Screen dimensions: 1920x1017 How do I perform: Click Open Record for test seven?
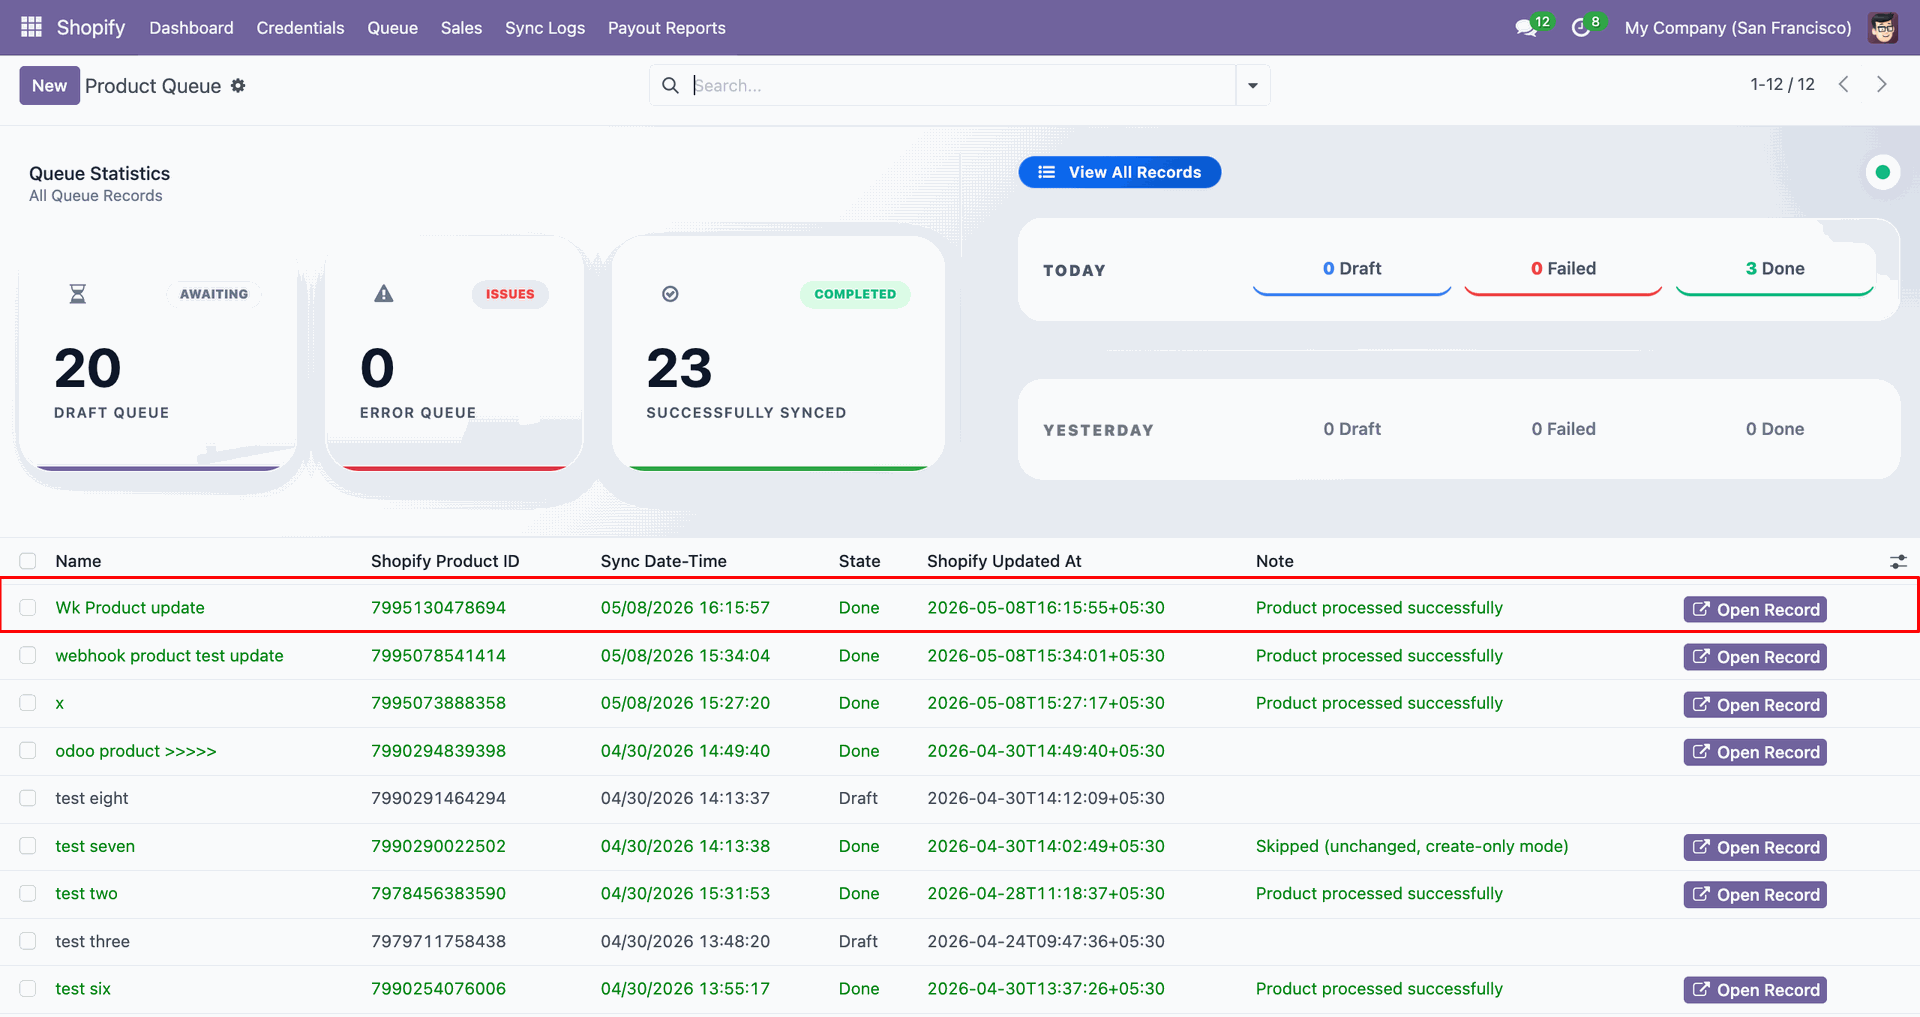(1755, 847)
